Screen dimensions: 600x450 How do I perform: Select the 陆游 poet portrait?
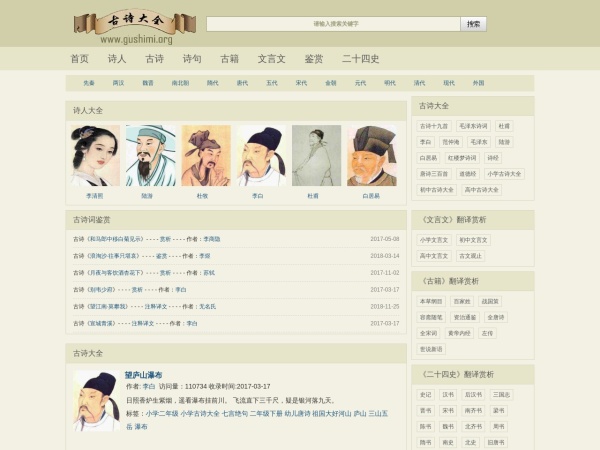(x=149, y=155)
